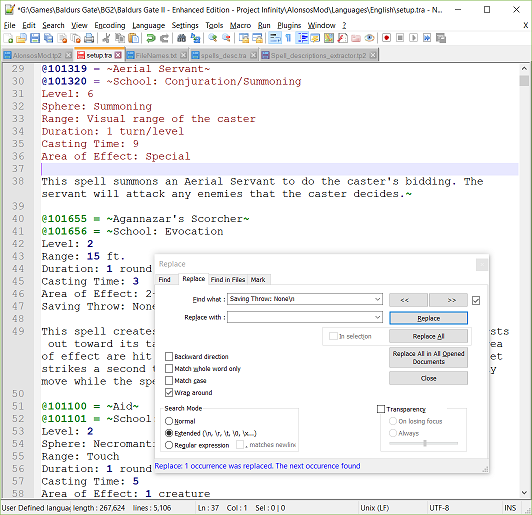
Task: Click the Close document toolbar icon
Action: pyautogui.click(x=62, y=38)
